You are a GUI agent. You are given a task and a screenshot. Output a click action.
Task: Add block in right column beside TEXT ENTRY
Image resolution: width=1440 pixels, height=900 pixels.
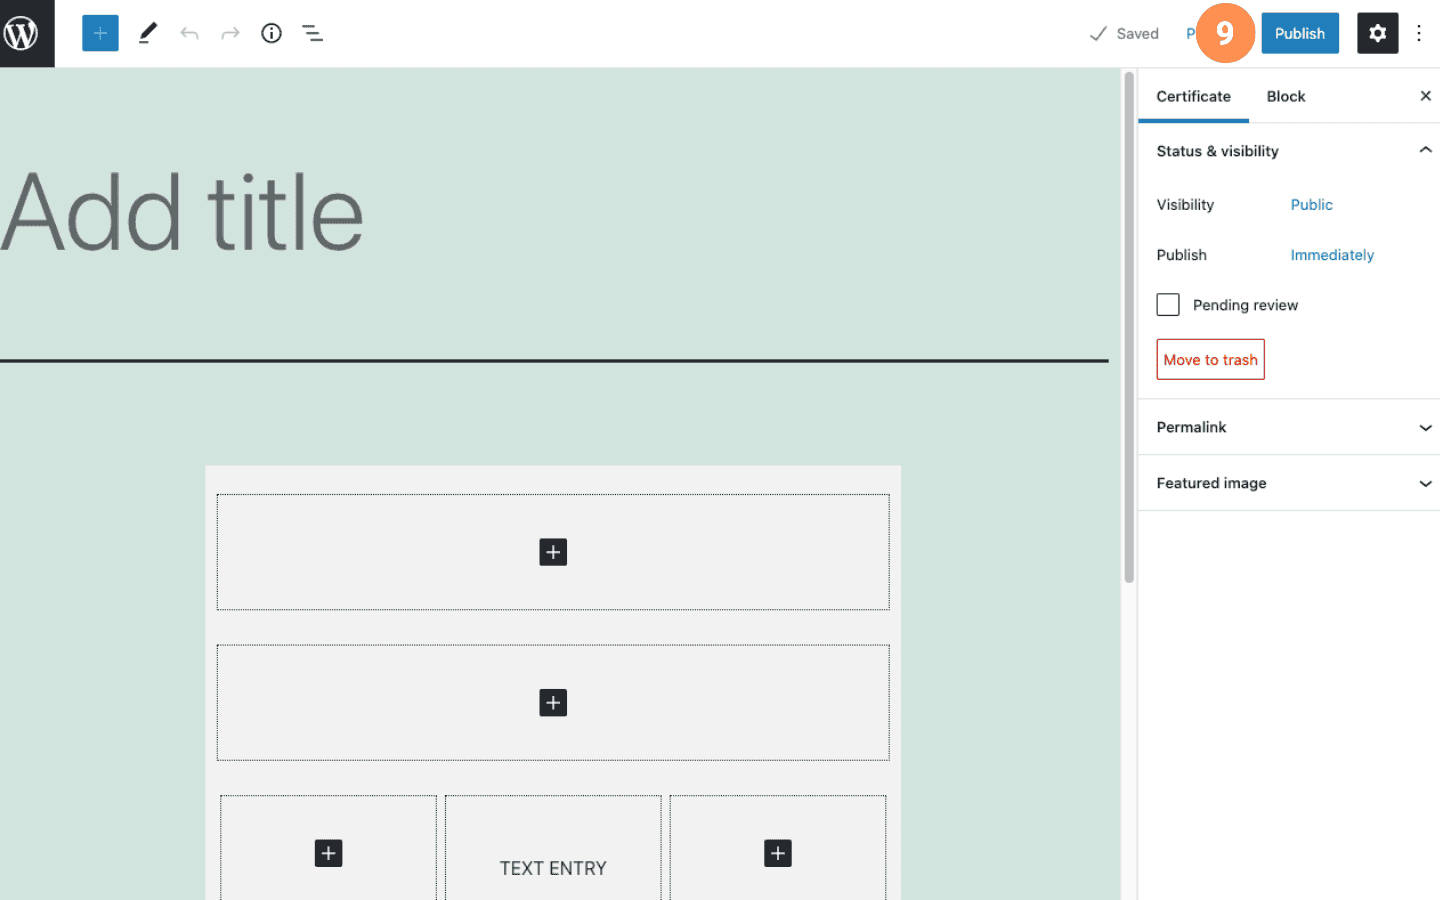pyautogui.click(x=778, y=853)
